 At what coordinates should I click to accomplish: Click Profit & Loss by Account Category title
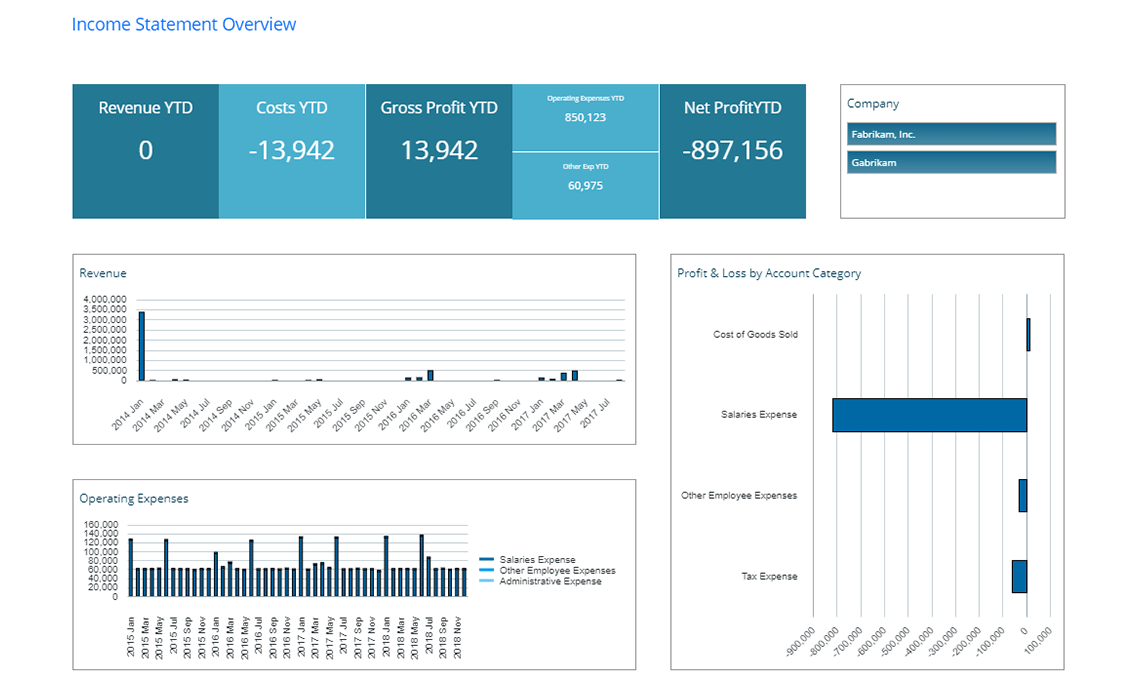click(769, 273)
